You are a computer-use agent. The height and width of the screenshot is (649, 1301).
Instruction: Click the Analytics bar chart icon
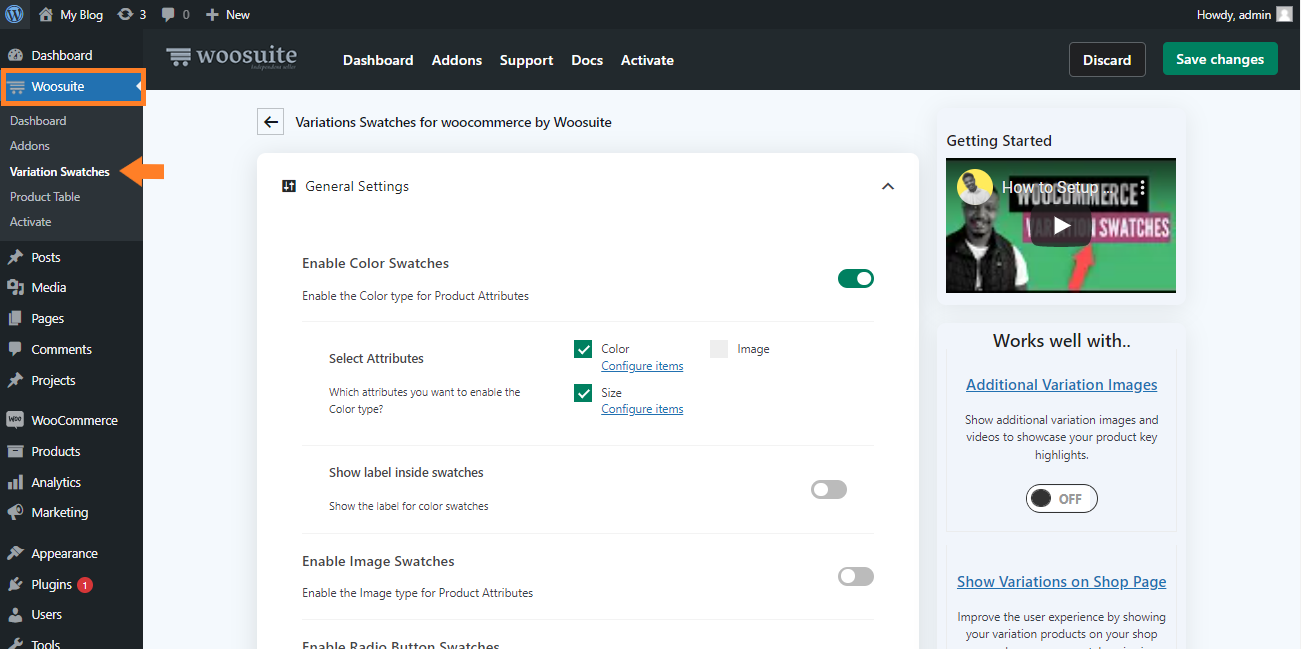(15, 482)
